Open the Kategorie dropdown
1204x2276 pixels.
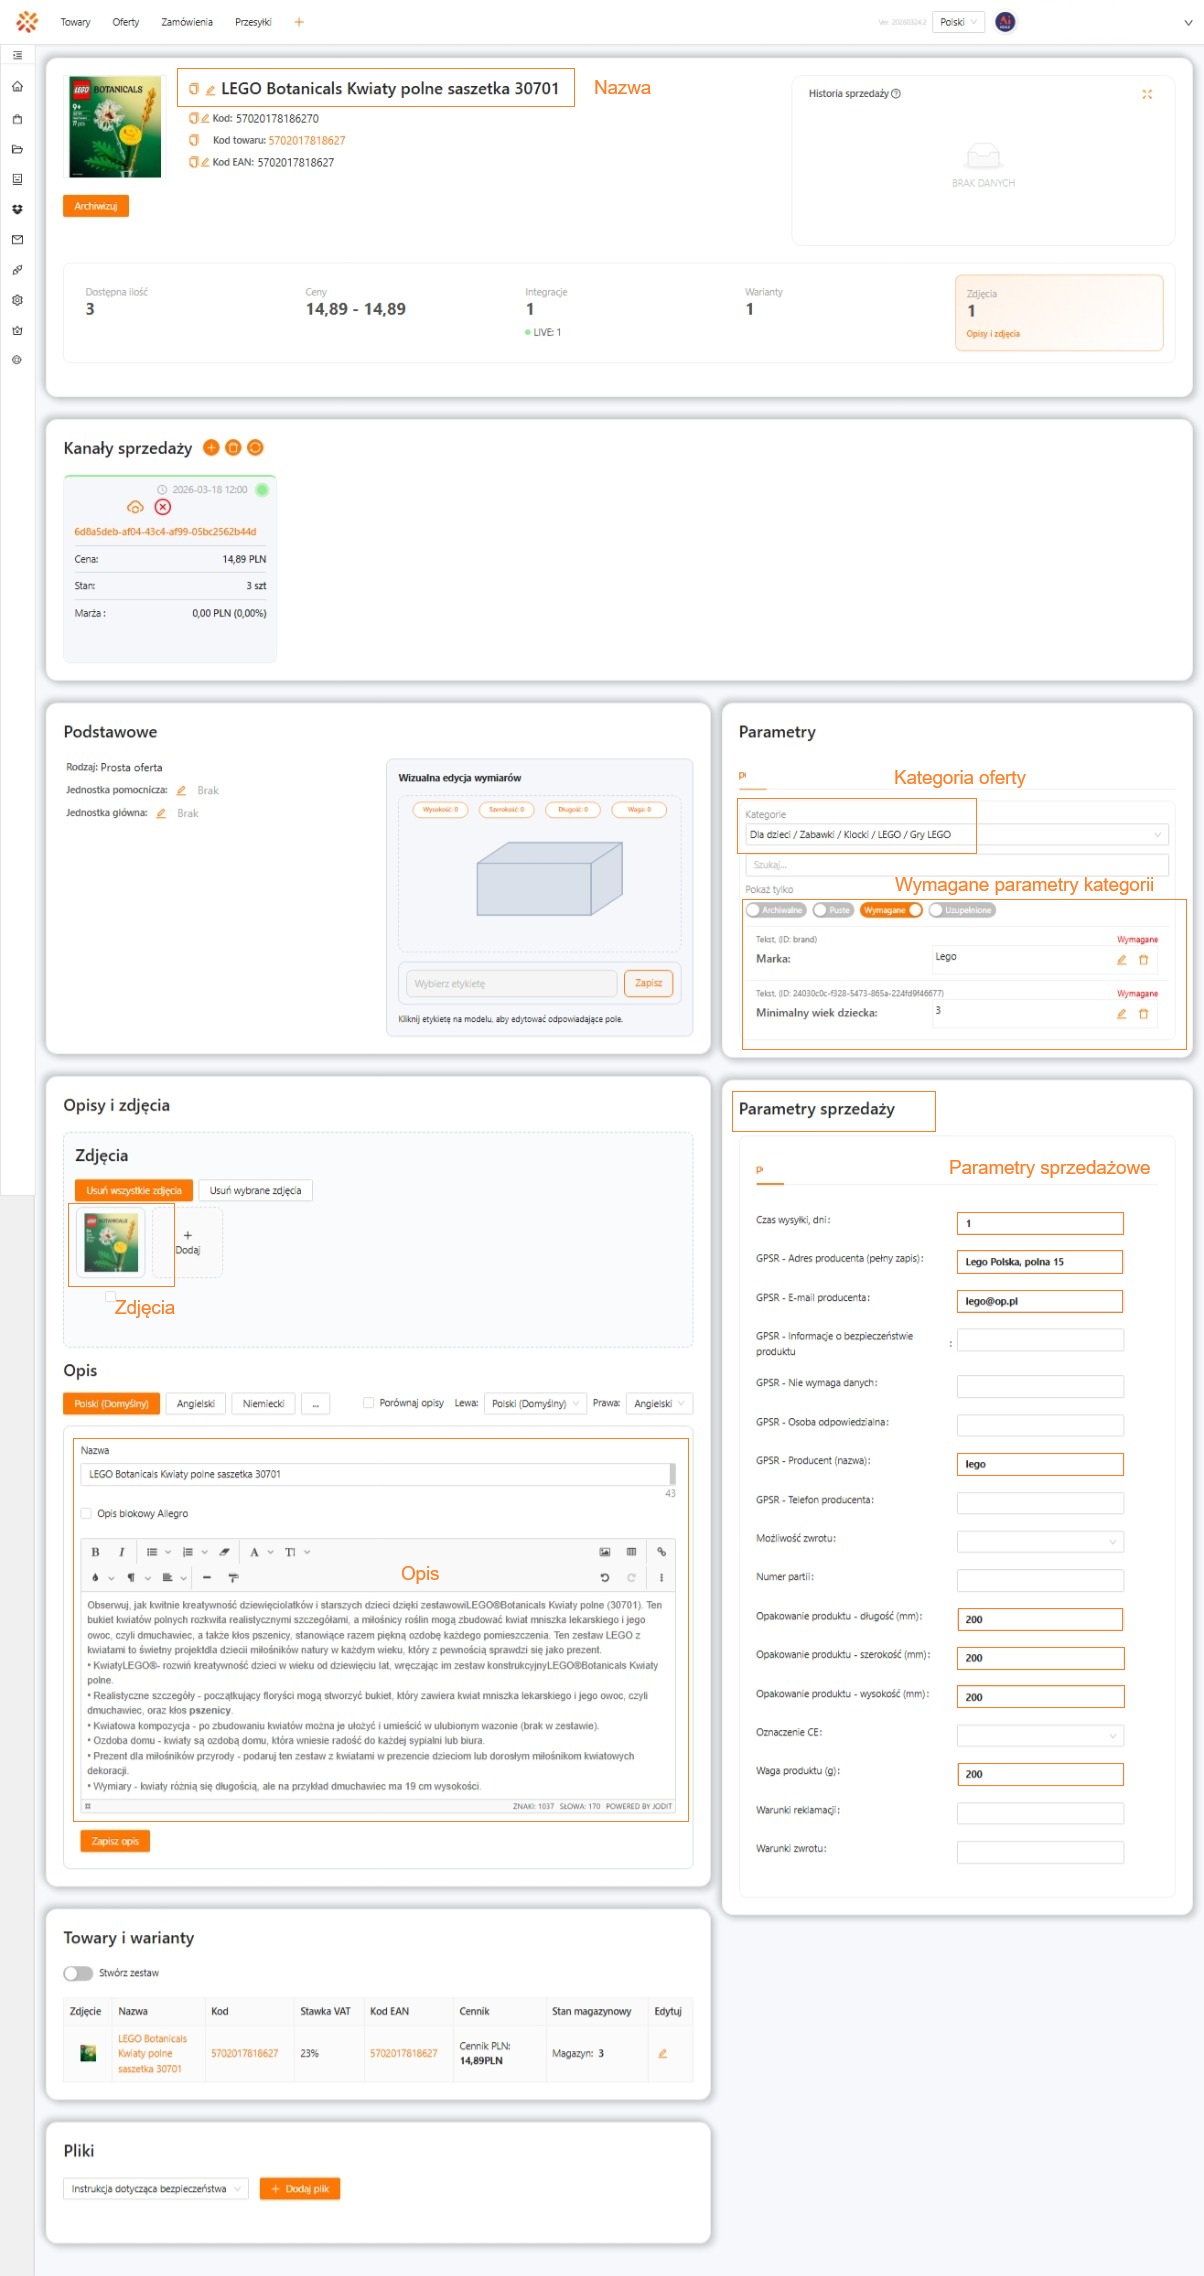point(955,834)
